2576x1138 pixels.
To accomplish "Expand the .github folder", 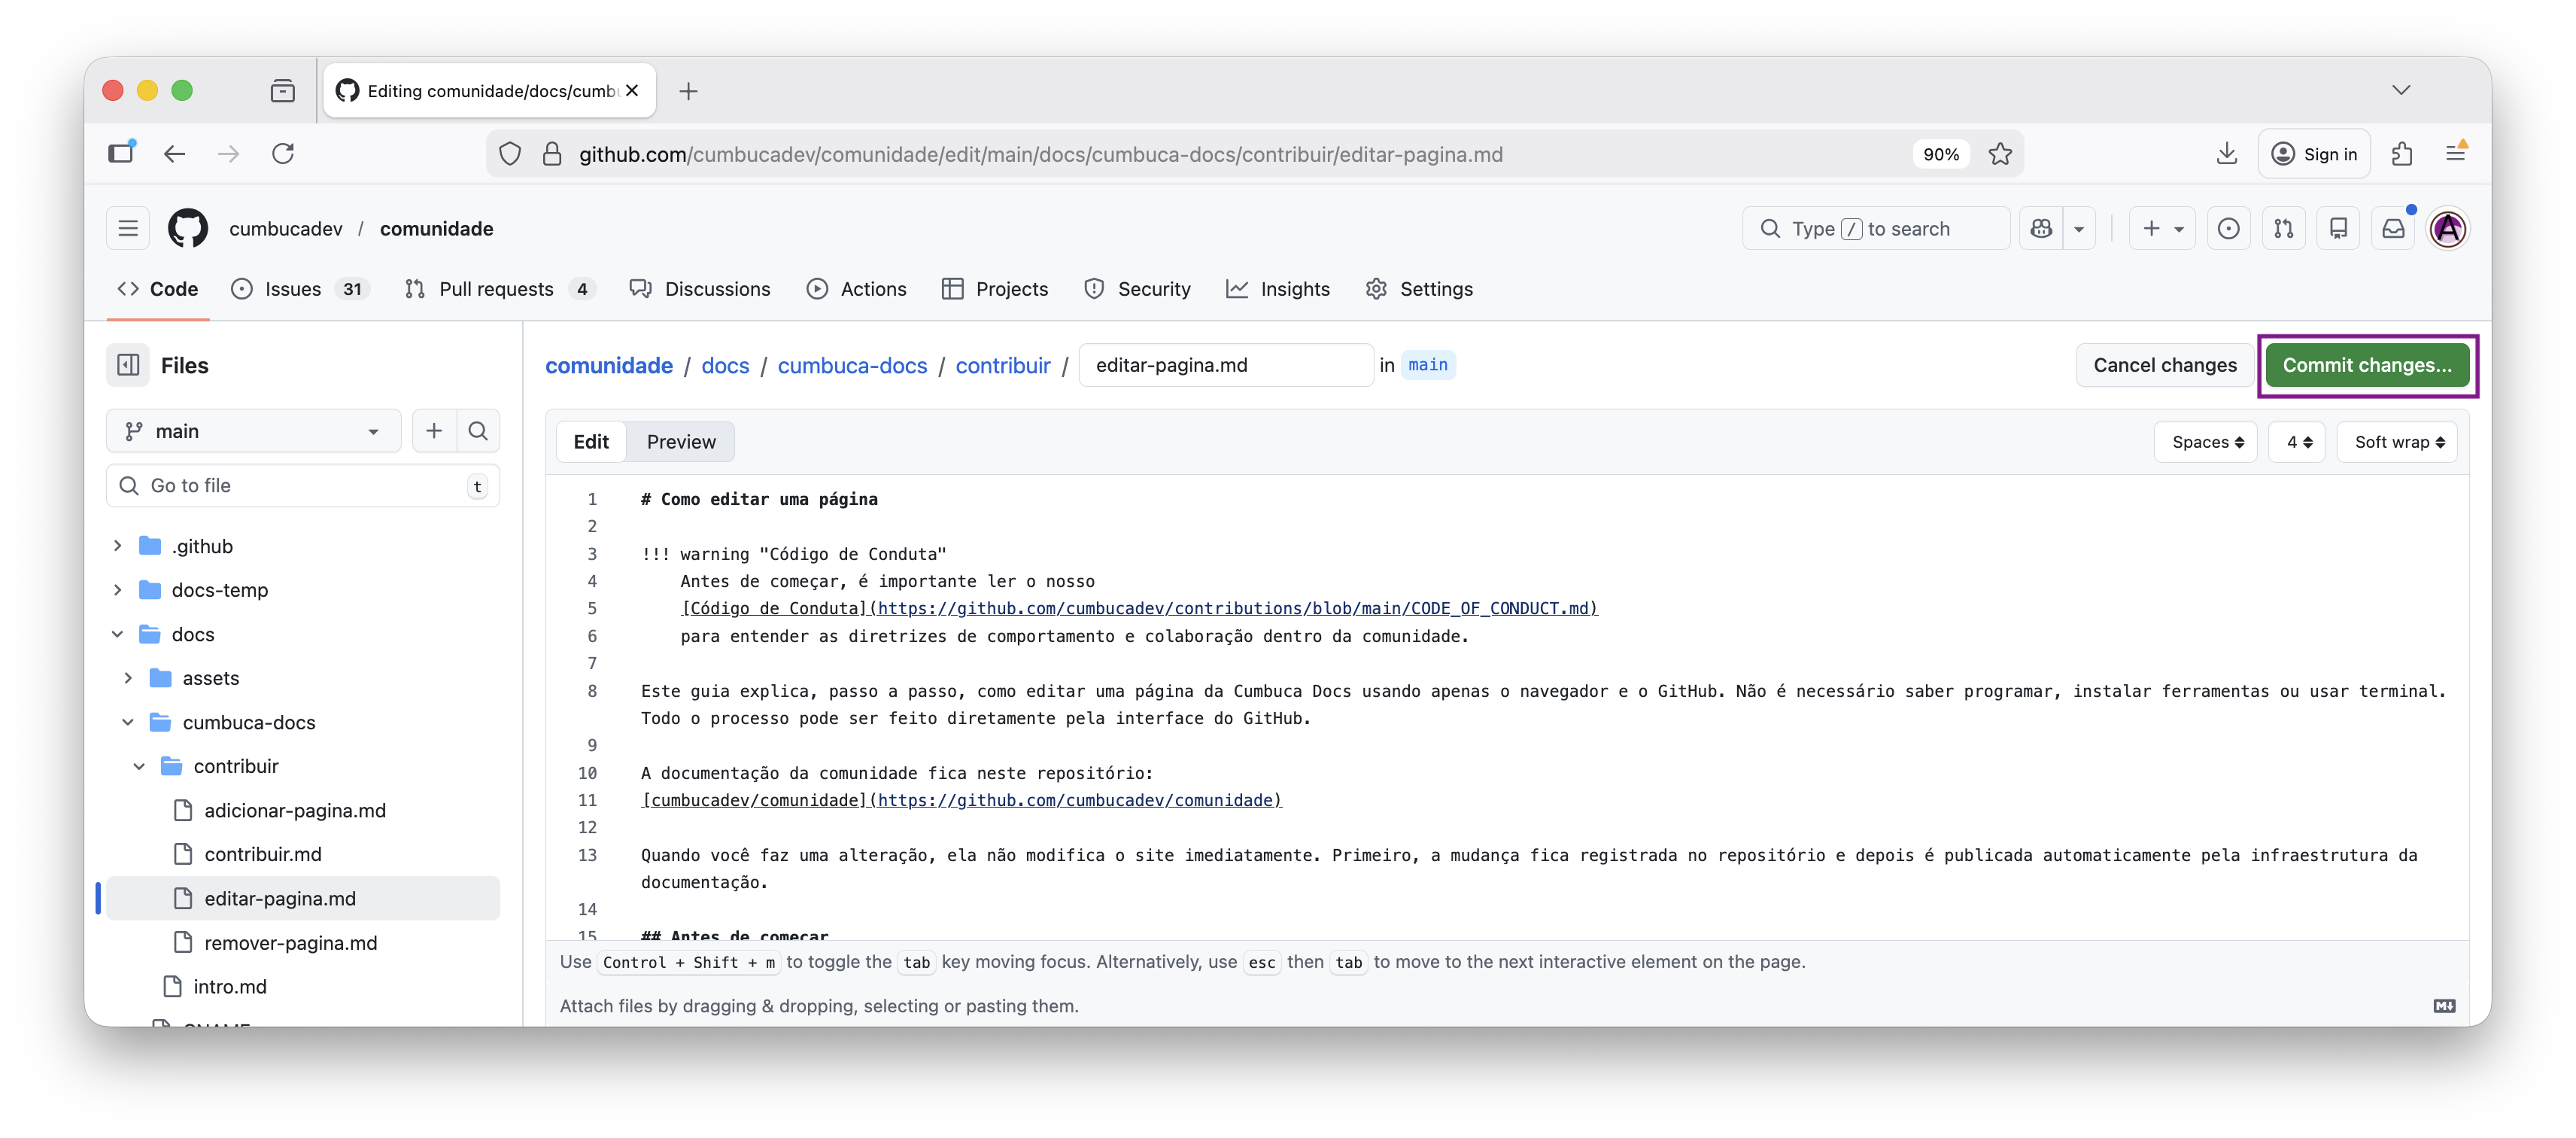I will tap(117, 545).
